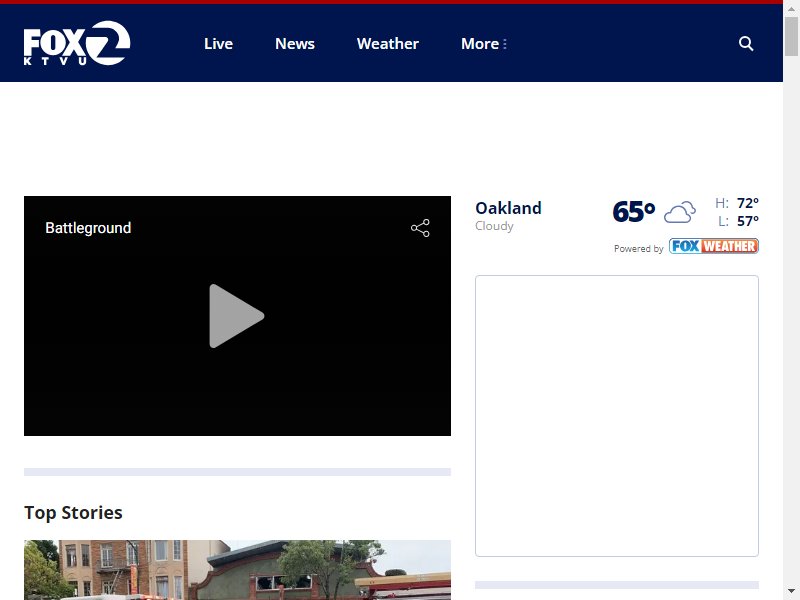Click the Oakland weather location link
The height and width of the screenshot is (600, 800).
coord(508,208)
